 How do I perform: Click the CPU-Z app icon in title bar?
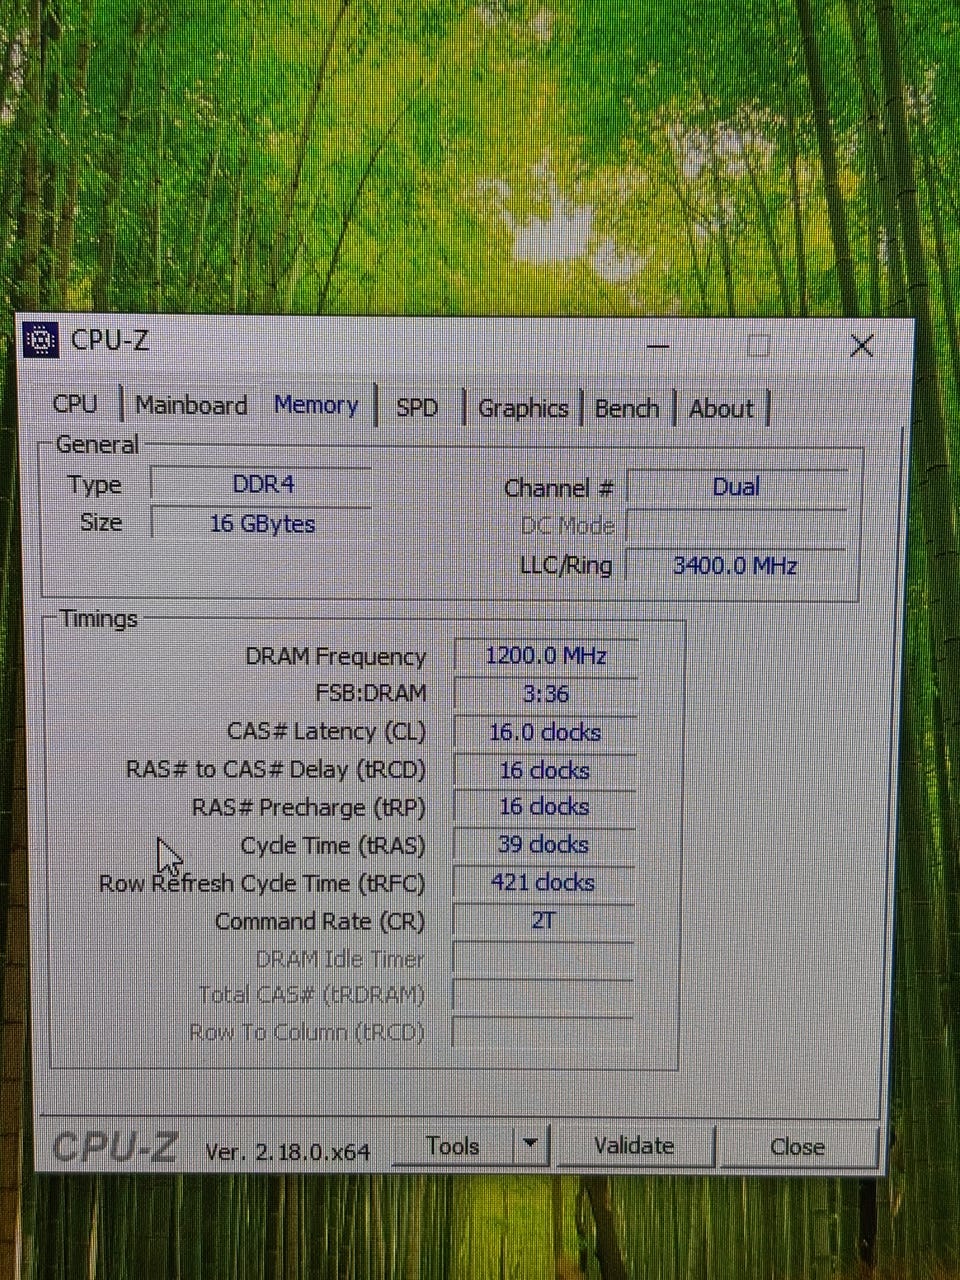[x=41, y=340]
